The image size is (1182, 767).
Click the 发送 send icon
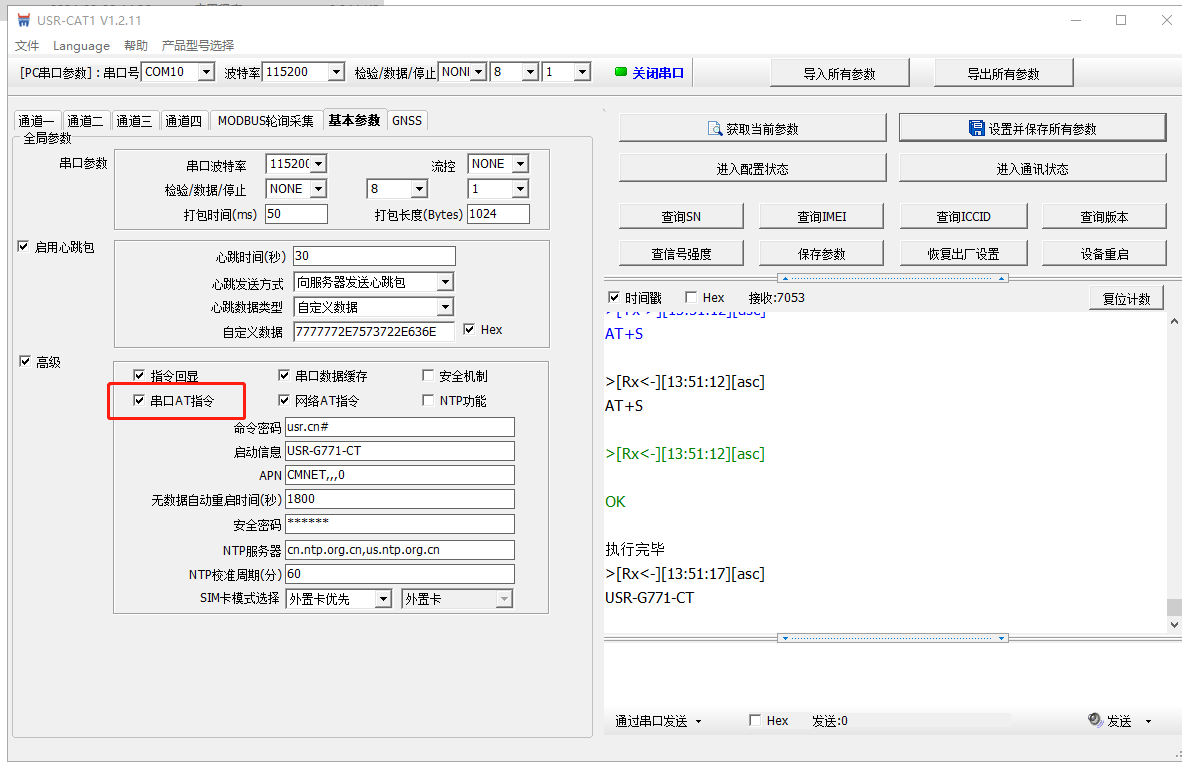(x=1095, y=720)
